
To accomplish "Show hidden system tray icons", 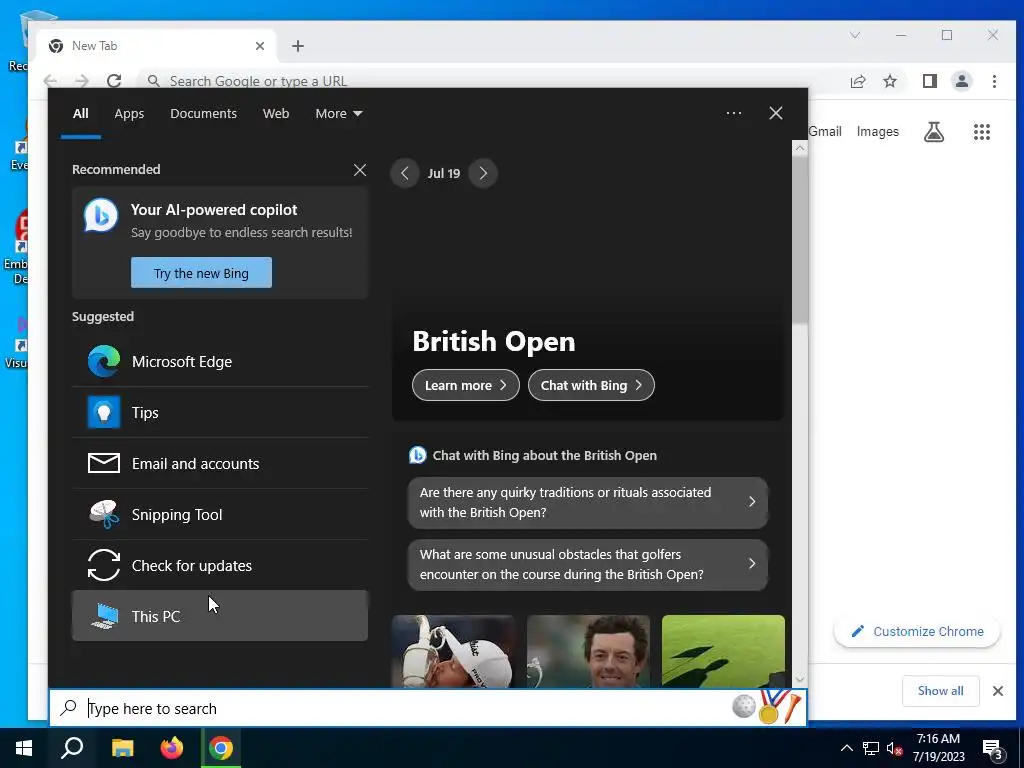I will [x=846, y=748].
